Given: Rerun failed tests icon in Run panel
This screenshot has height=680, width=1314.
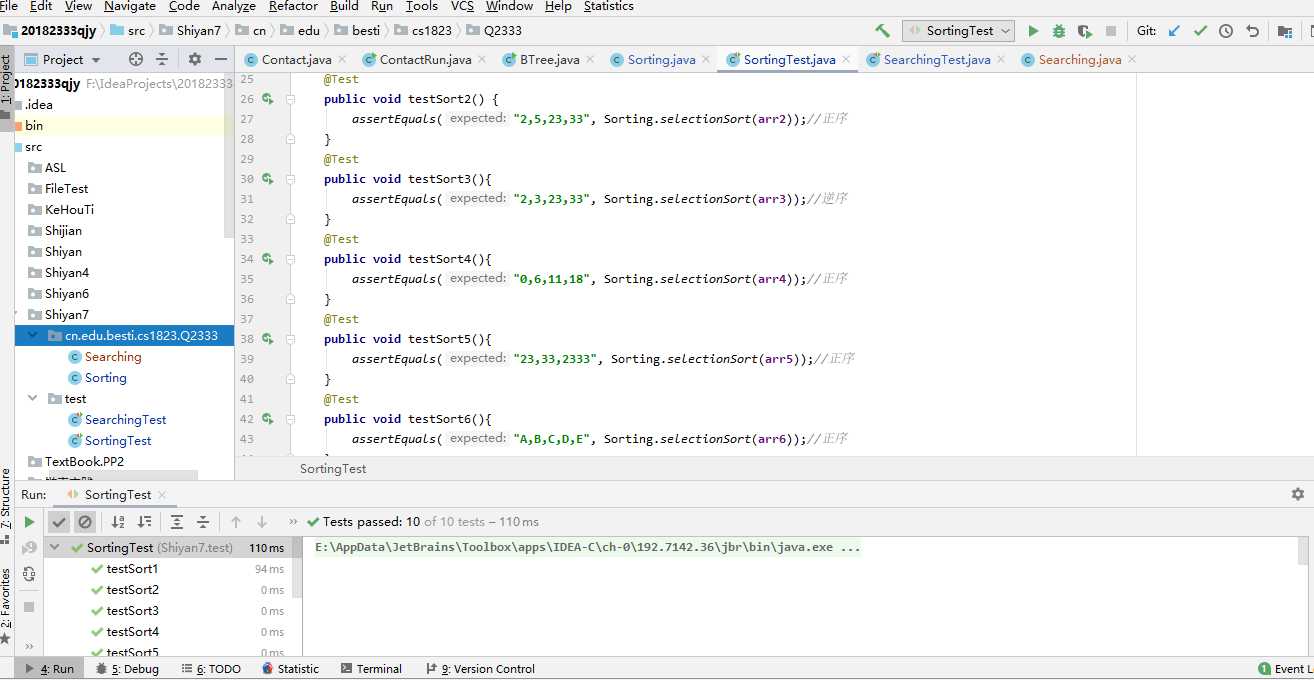Looking at the screenshot, I should (29, 548).
